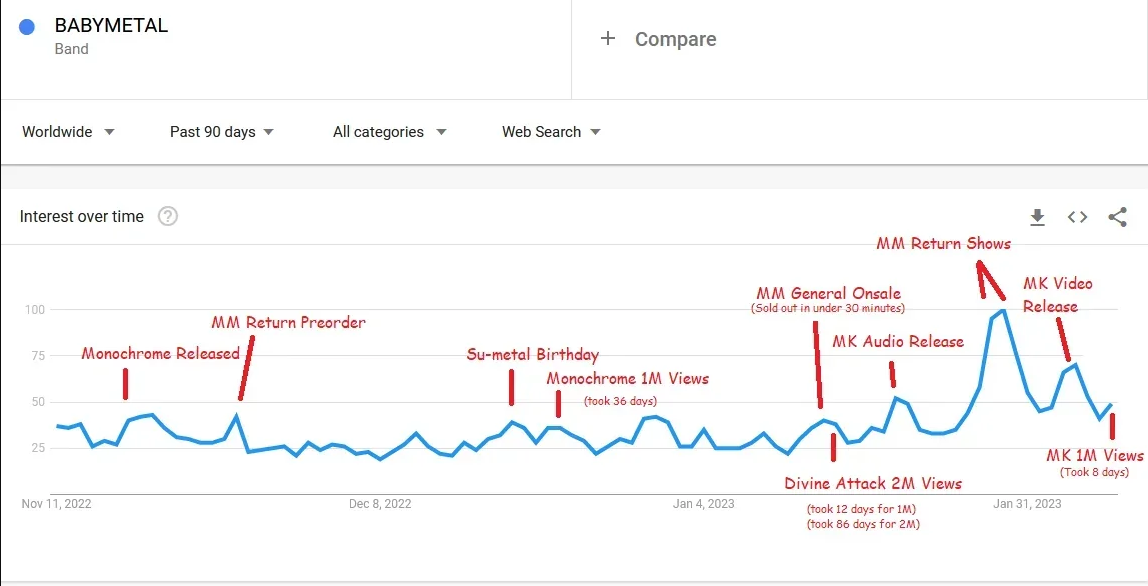Download the interest over time CSV
The width and height of the screenshot is (1148, 586).
pos(1037,217)
